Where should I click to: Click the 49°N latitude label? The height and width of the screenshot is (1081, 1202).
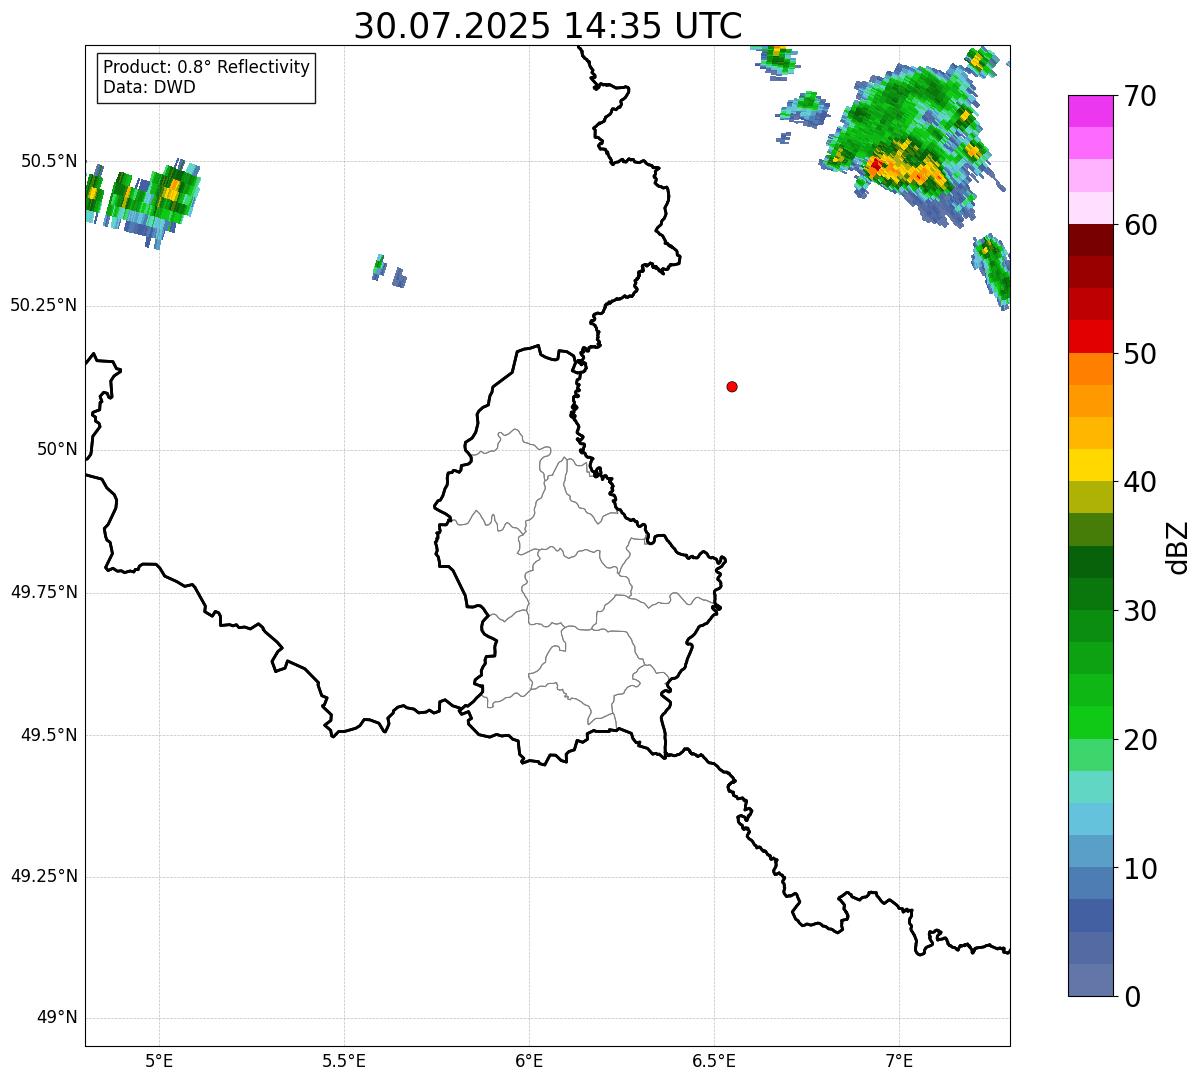pos(57,1018)
